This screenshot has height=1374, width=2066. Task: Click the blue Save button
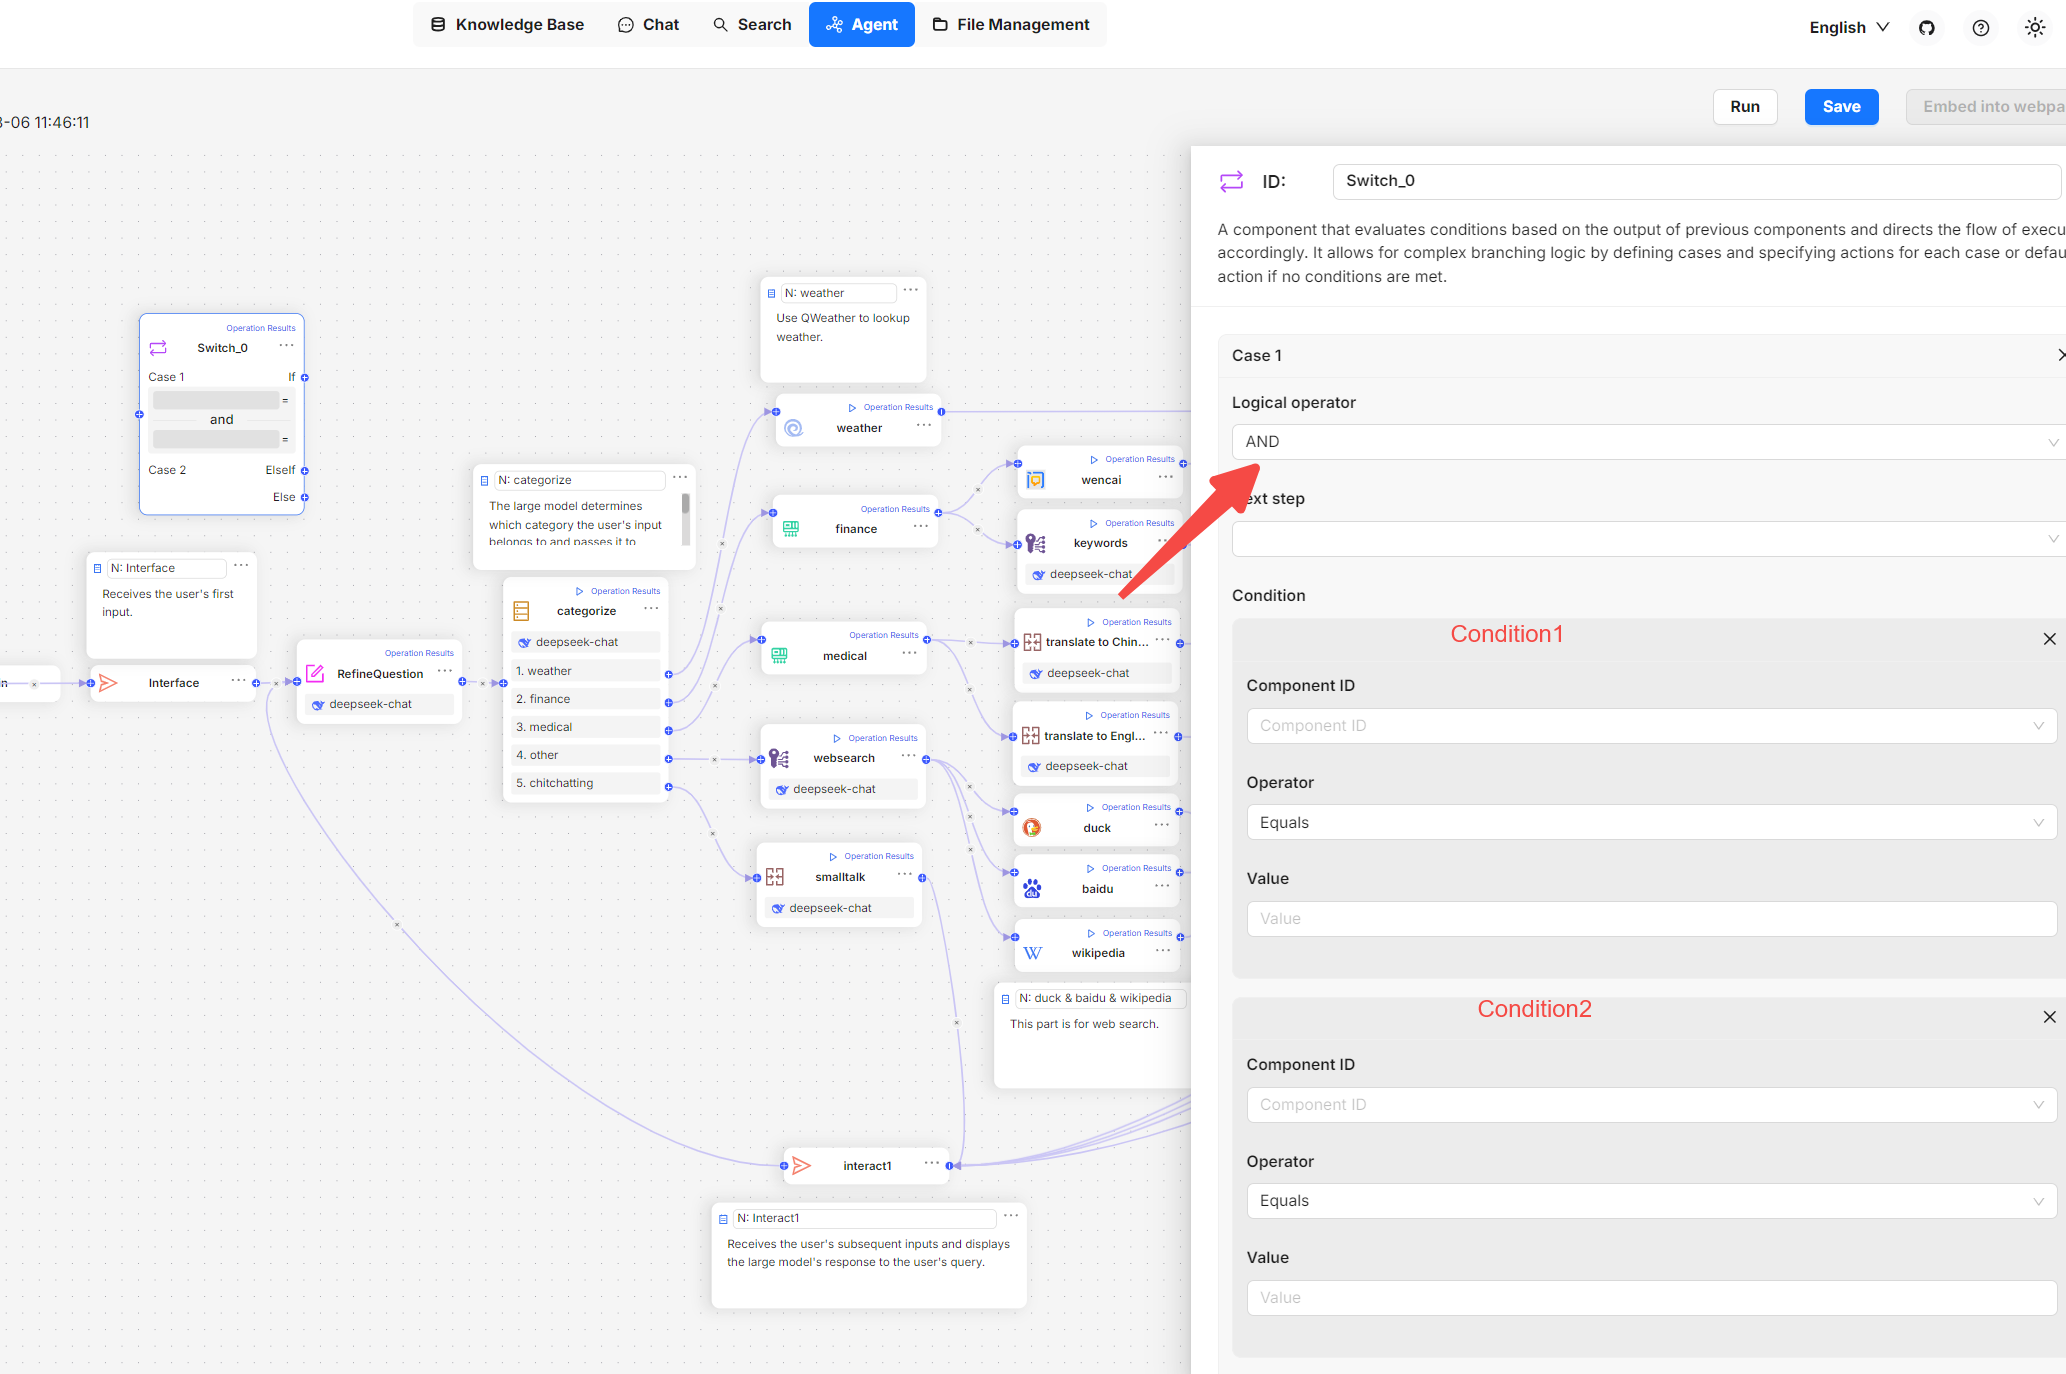click(x=1840, y=107)
